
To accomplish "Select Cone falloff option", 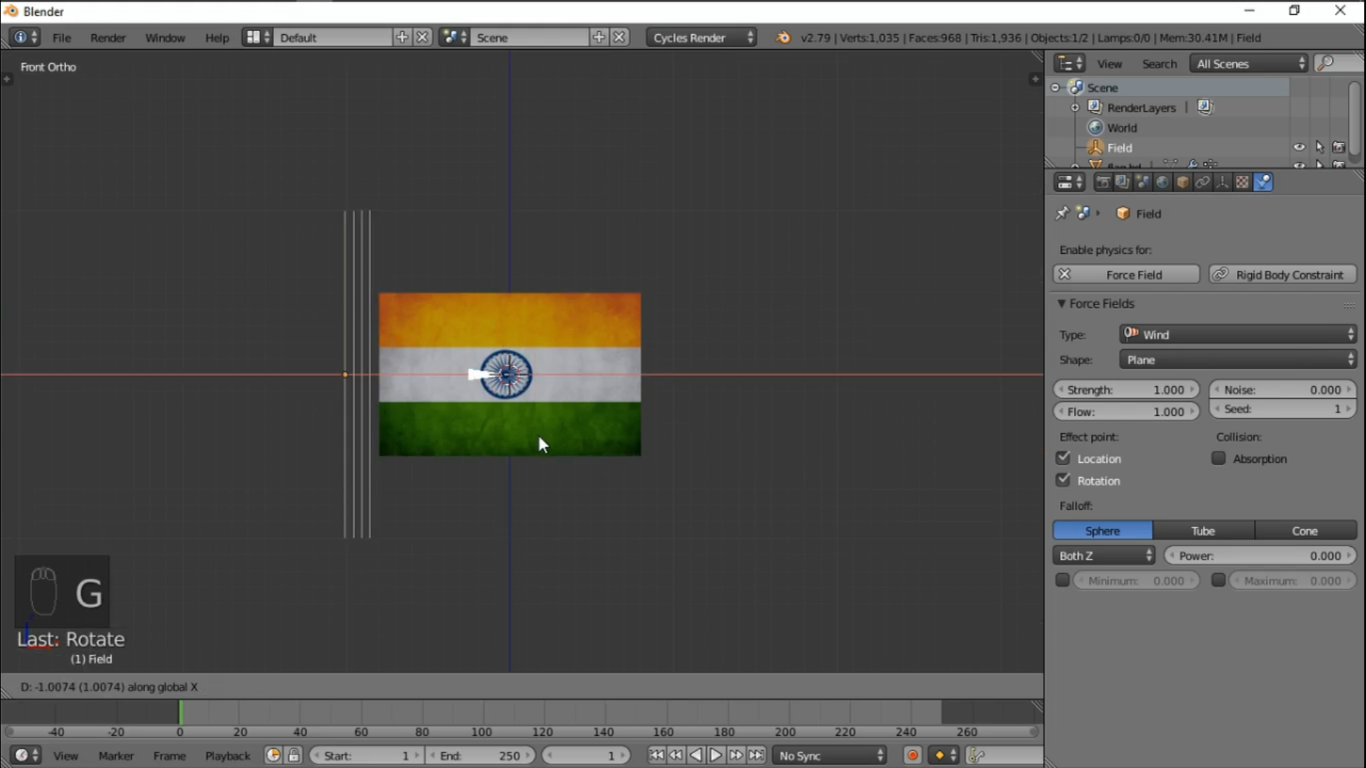I will coord(1305,530).
